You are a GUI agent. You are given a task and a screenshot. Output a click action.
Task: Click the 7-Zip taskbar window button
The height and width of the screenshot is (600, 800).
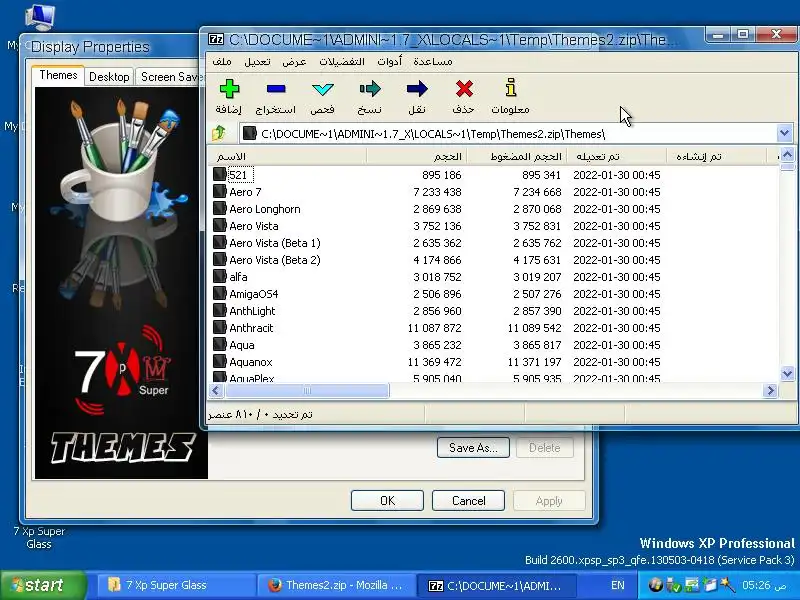[496, 585]
